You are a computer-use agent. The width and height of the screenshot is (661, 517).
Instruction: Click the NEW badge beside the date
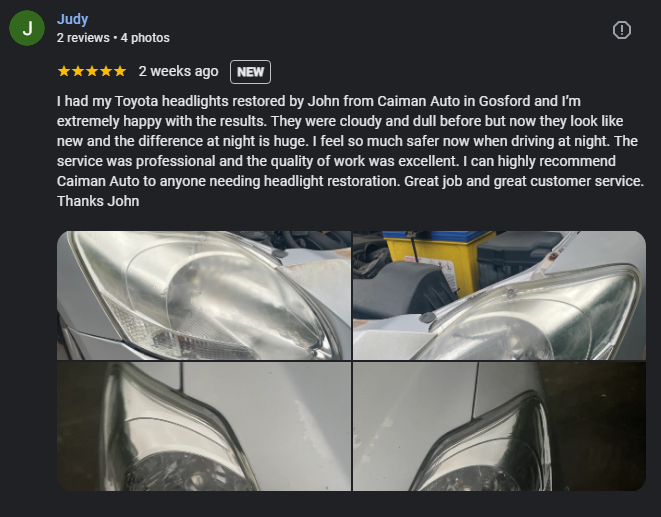tap(250, 72)
